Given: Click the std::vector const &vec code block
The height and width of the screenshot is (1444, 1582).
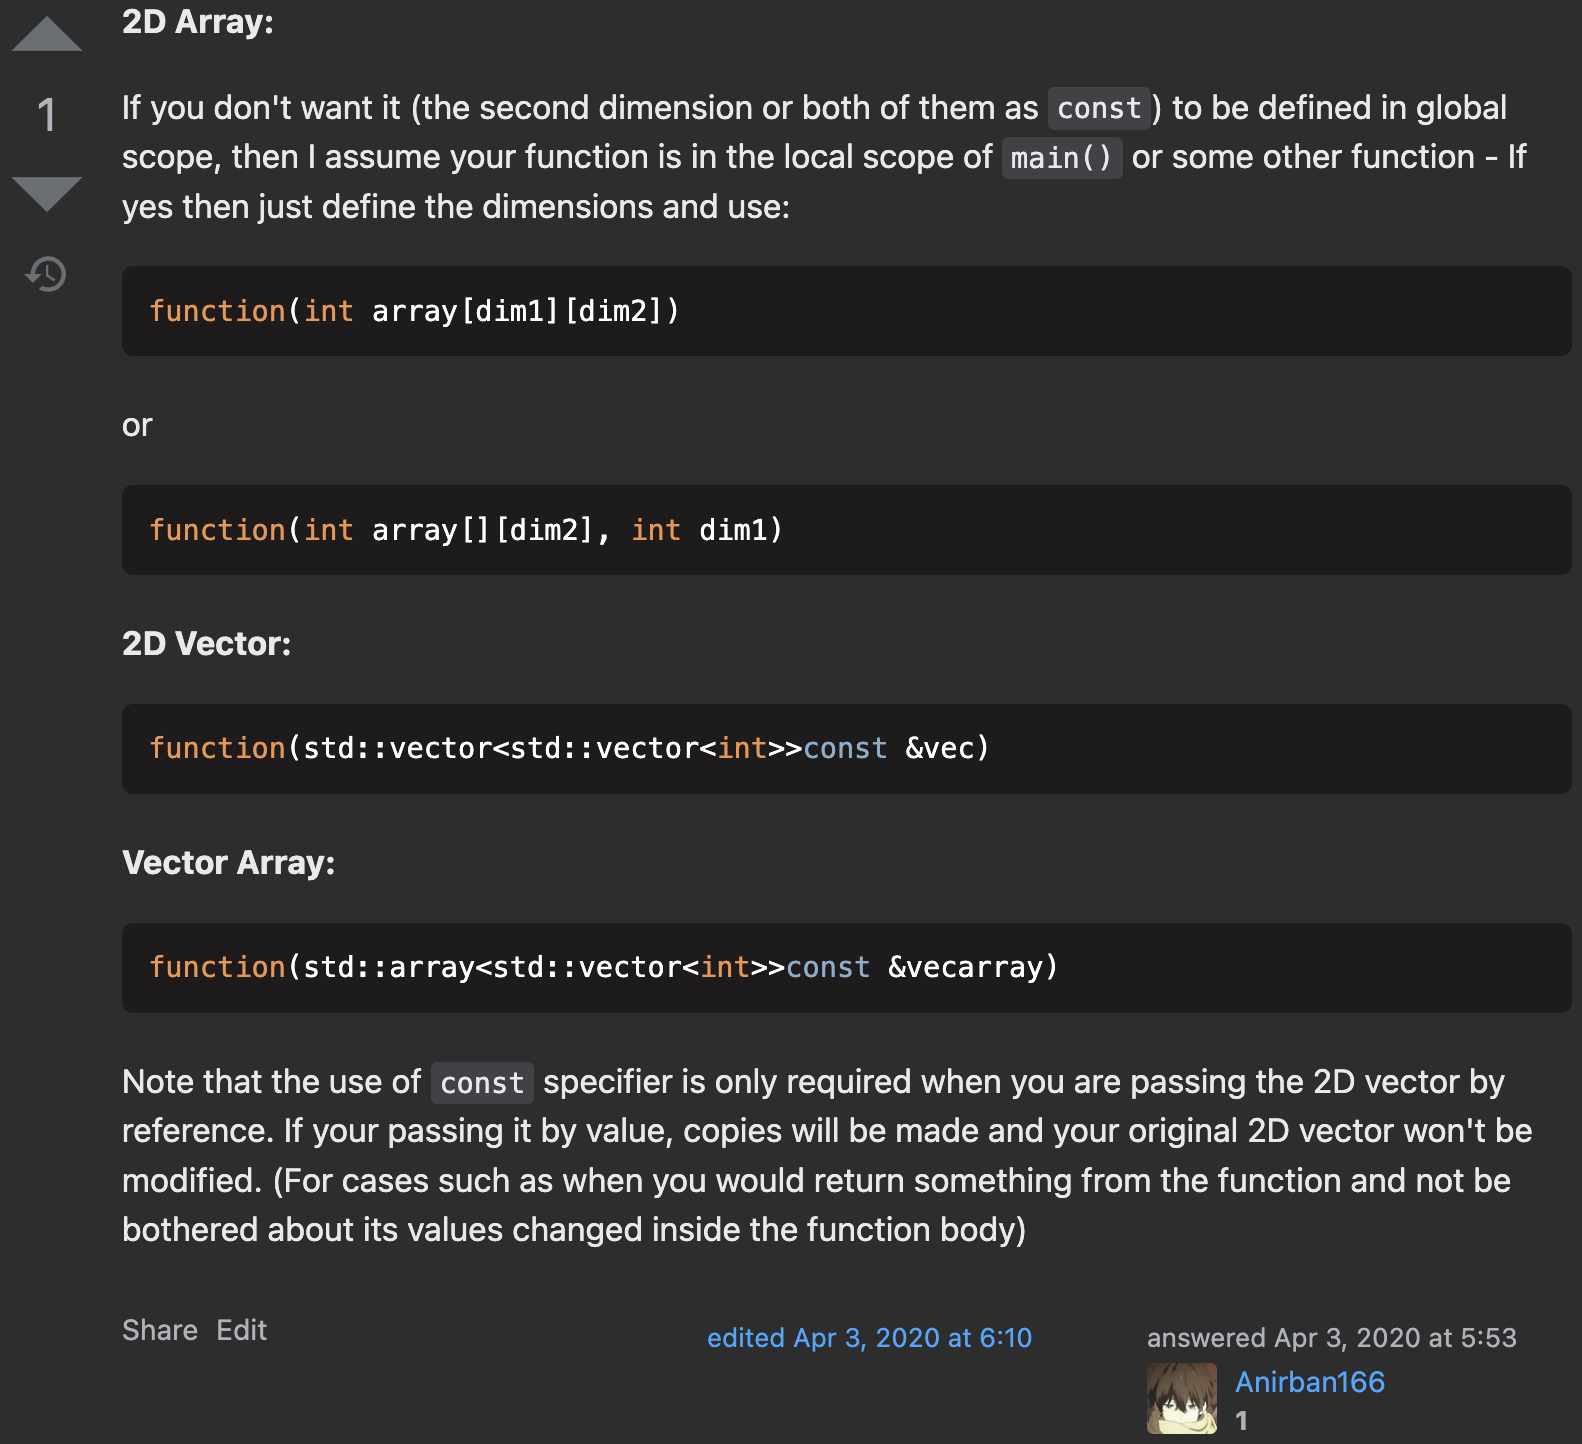Looking at the screenshot, I should click(x=846, y=749).
